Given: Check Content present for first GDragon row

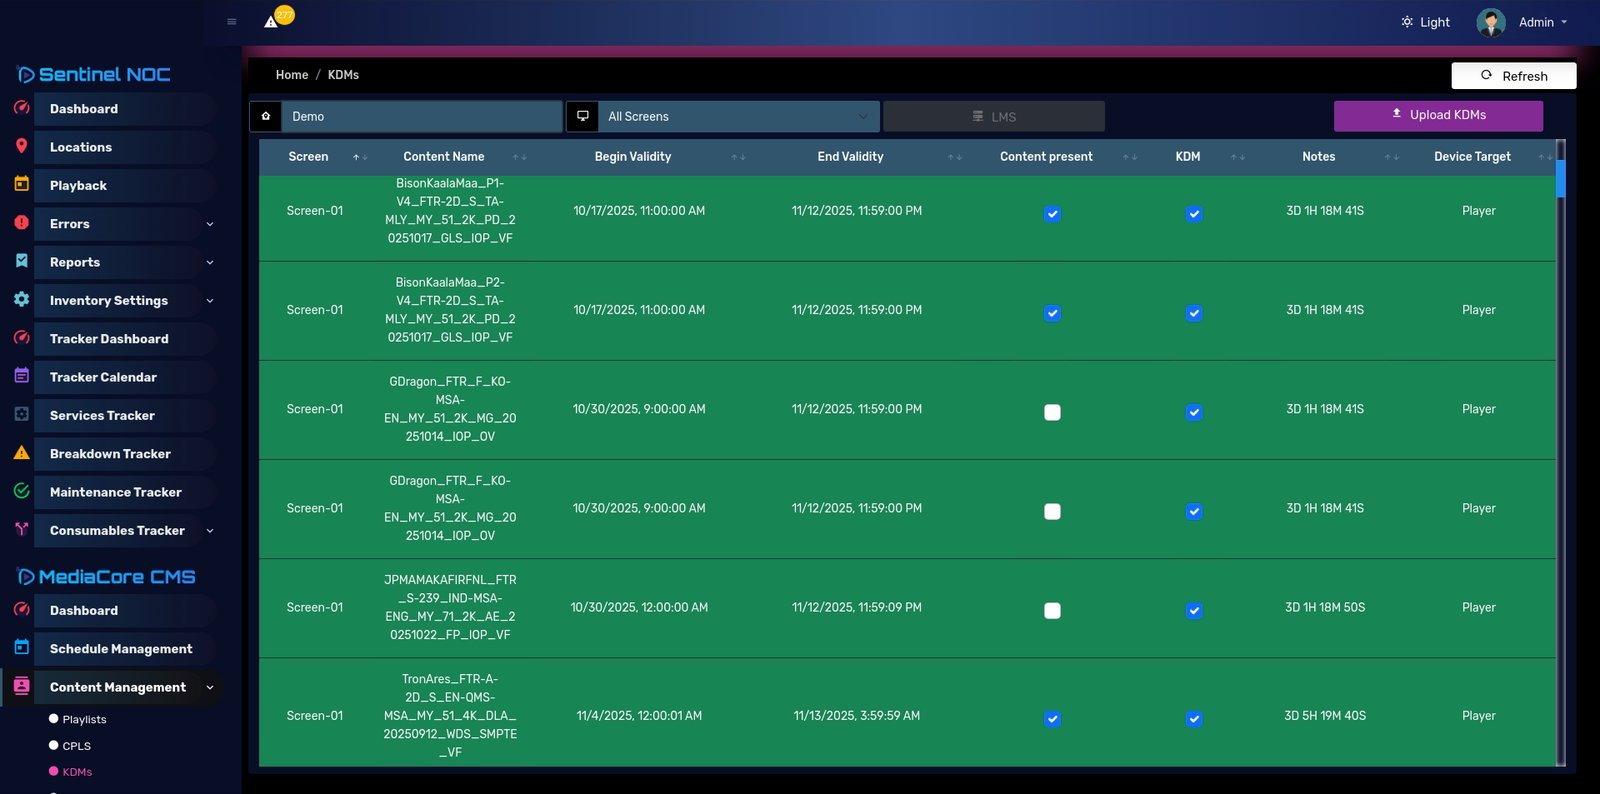Looking at the screenshot, I should tap(1052, 412).
